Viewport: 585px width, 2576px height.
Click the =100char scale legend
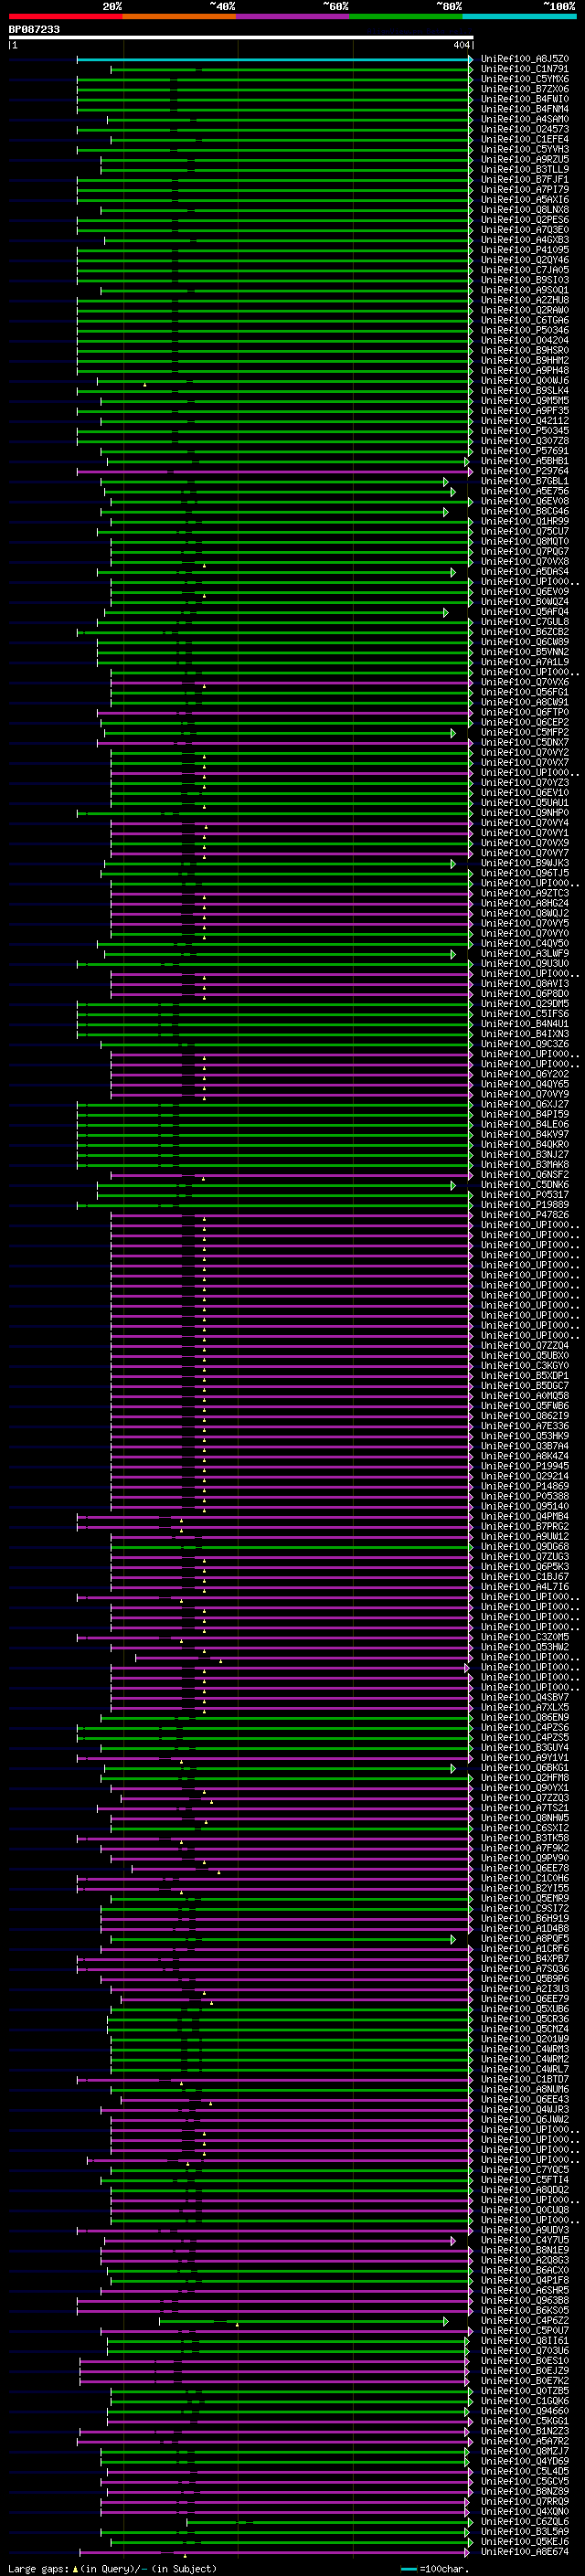coord(434,2568)
